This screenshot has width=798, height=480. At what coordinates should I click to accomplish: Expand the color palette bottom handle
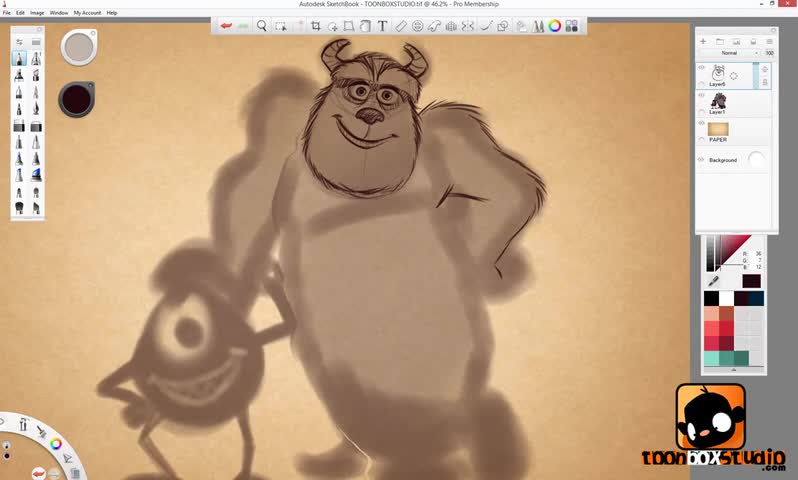[x=734, y=370]
